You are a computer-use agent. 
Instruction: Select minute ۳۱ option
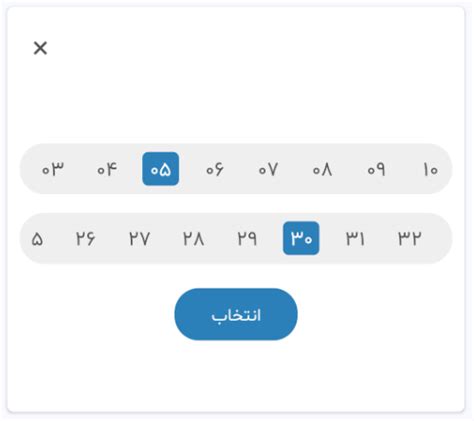[x=355, y=238]
